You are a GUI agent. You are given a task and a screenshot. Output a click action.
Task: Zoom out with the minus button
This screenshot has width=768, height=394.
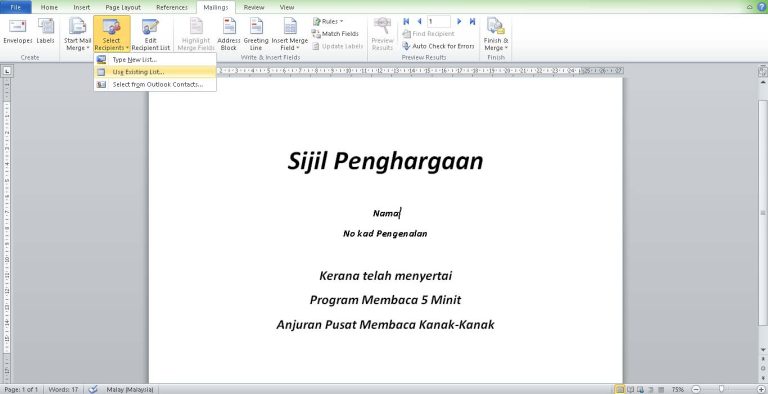[x=696, y=390]
